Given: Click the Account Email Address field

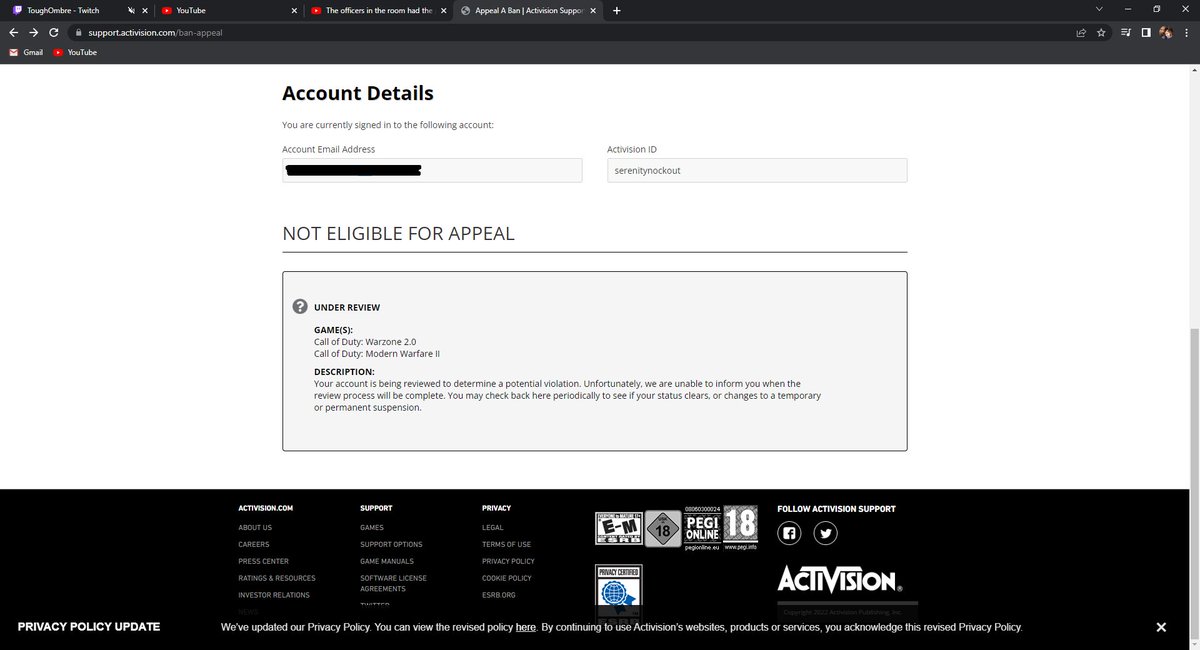Looking at the screenshot, I should coord(432,170).
